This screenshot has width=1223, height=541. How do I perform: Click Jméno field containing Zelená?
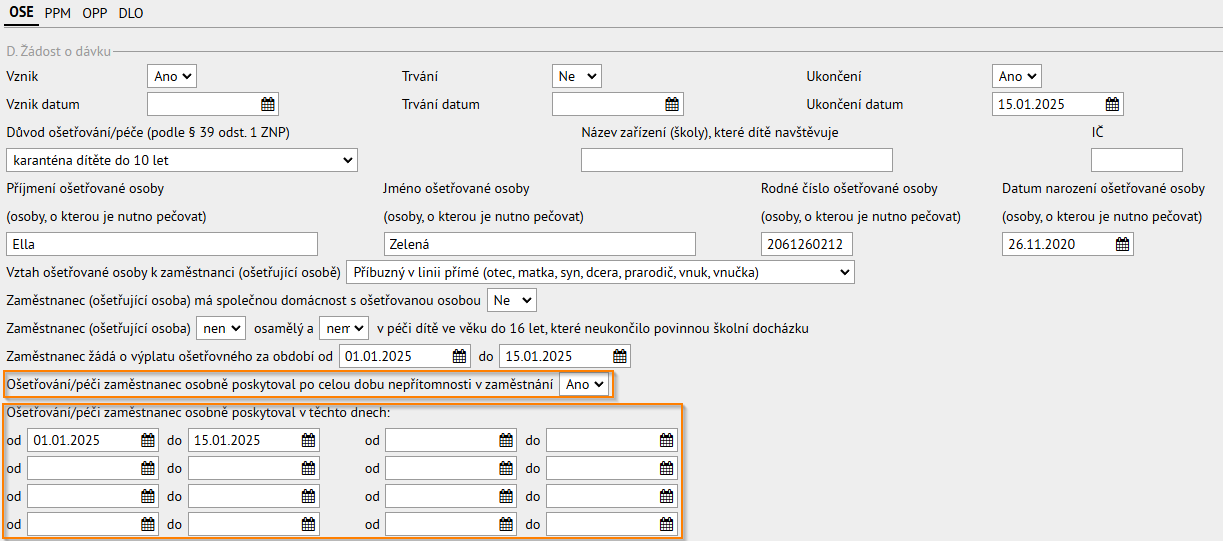[540, 244]
